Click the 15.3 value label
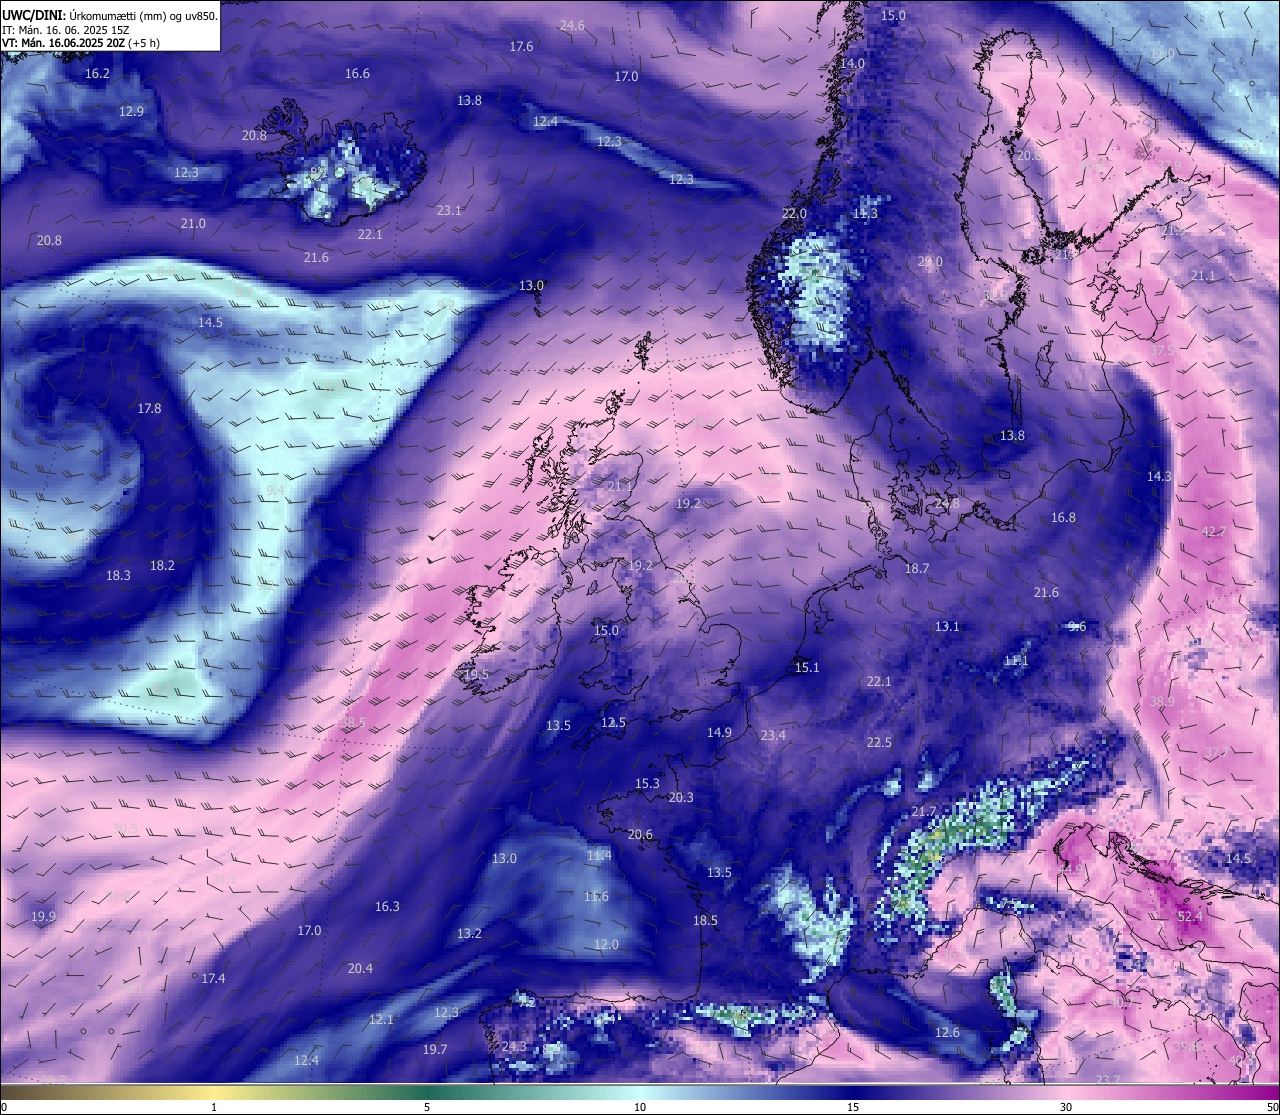This screenshot has width=1280, height=1115. (x=647, y=784)
